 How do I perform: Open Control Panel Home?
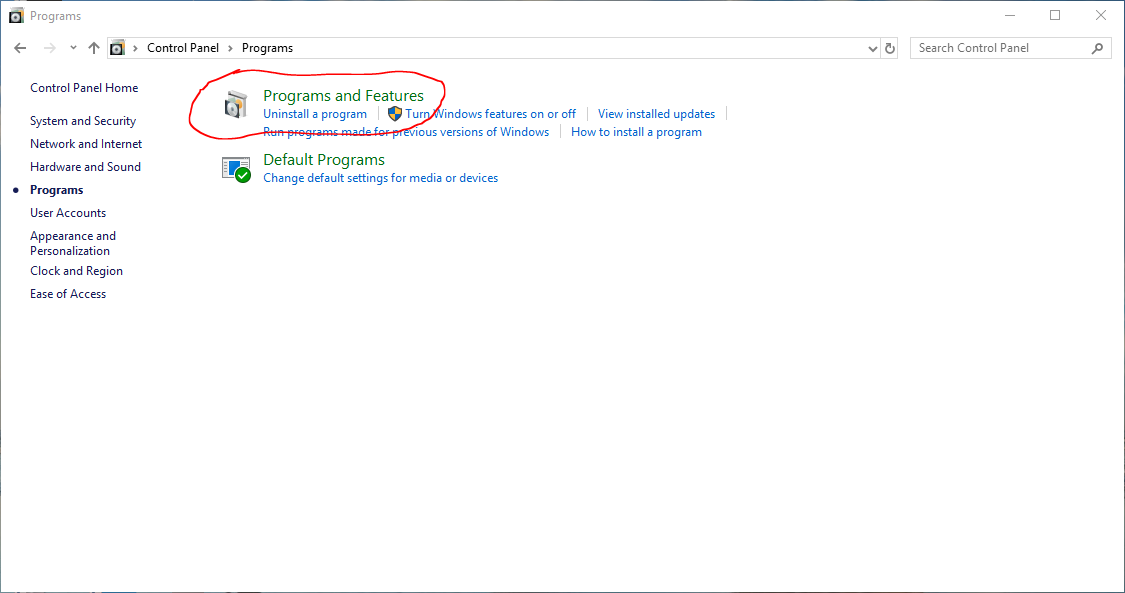coord(84,87)
